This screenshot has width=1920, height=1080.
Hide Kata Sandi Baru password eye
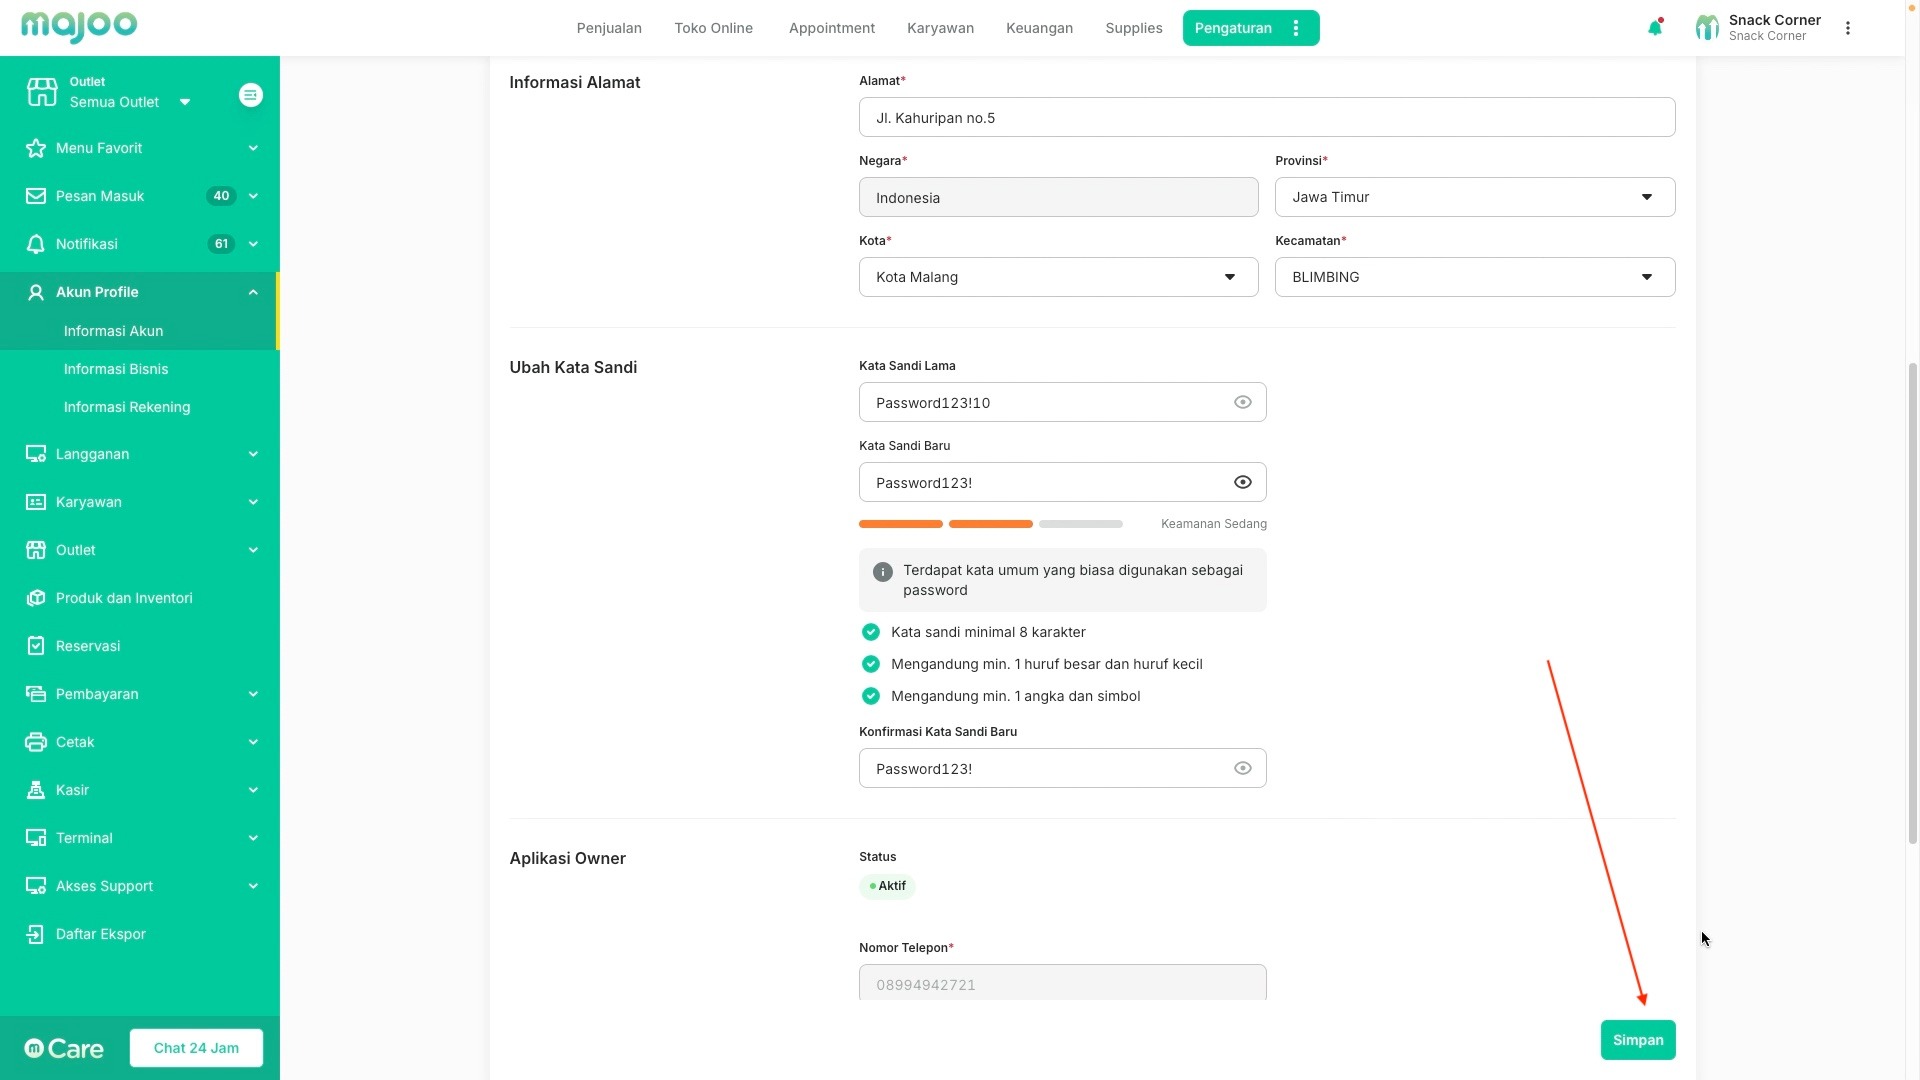coord(1242,482)
